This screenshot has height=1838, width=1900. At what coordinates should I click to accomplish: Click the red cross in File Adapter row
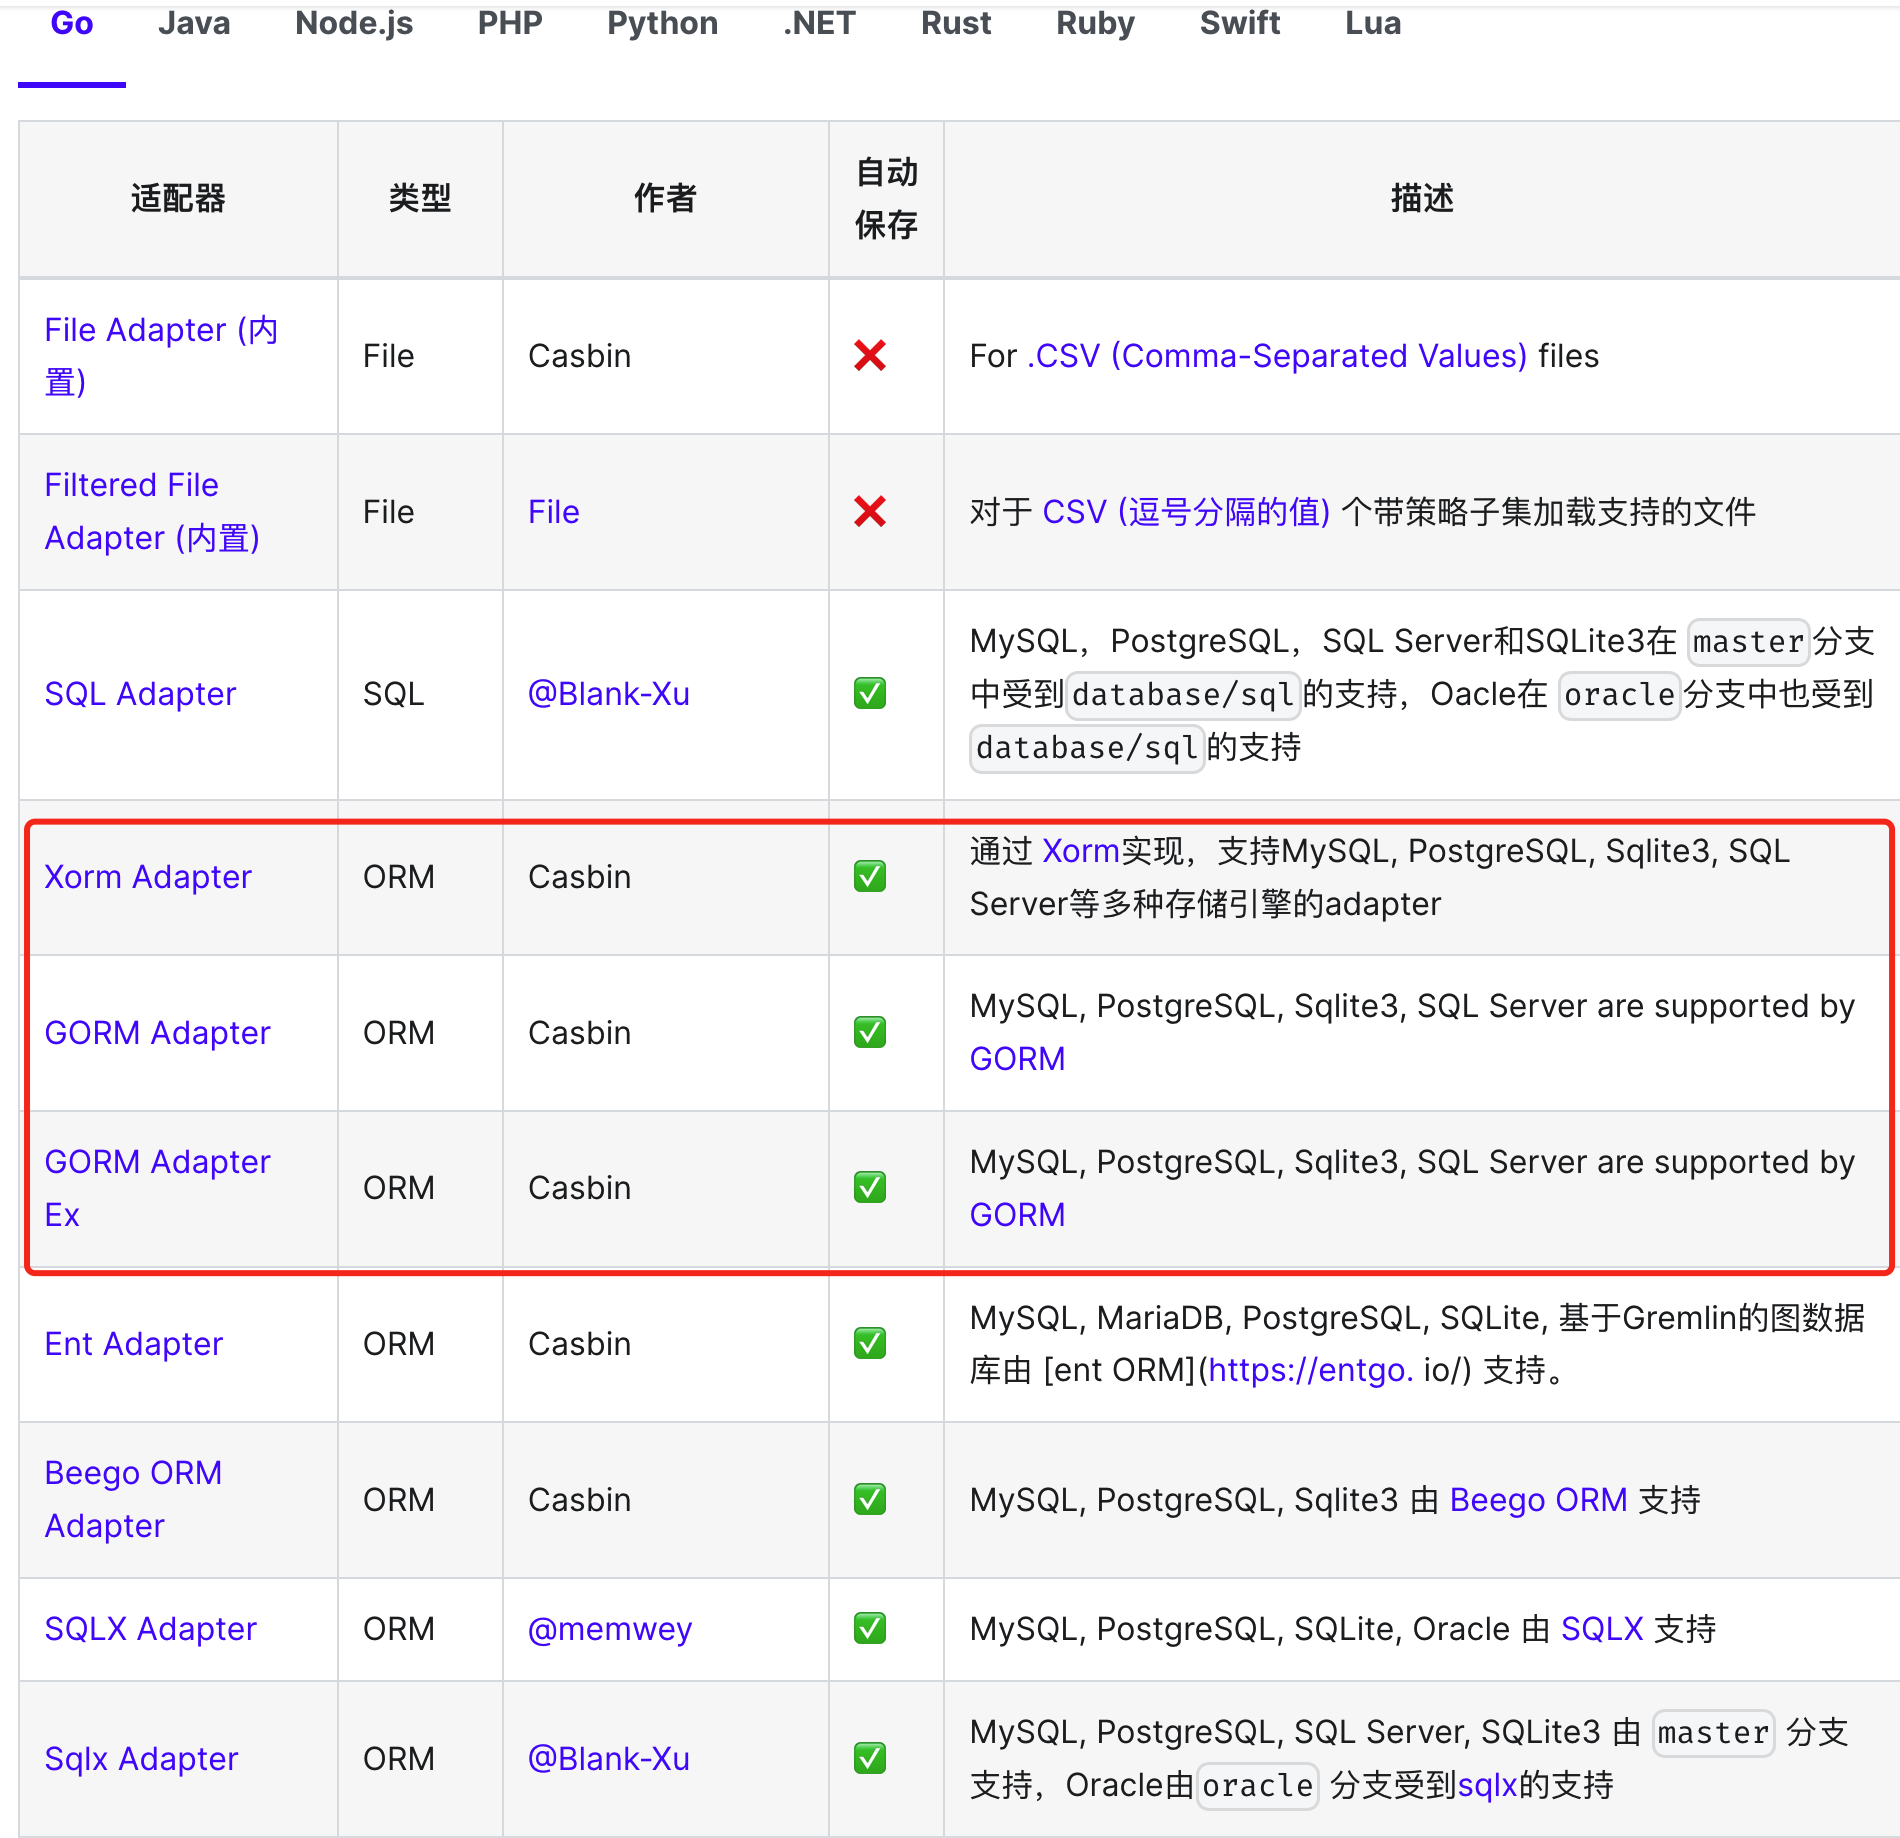pos(870,355)
